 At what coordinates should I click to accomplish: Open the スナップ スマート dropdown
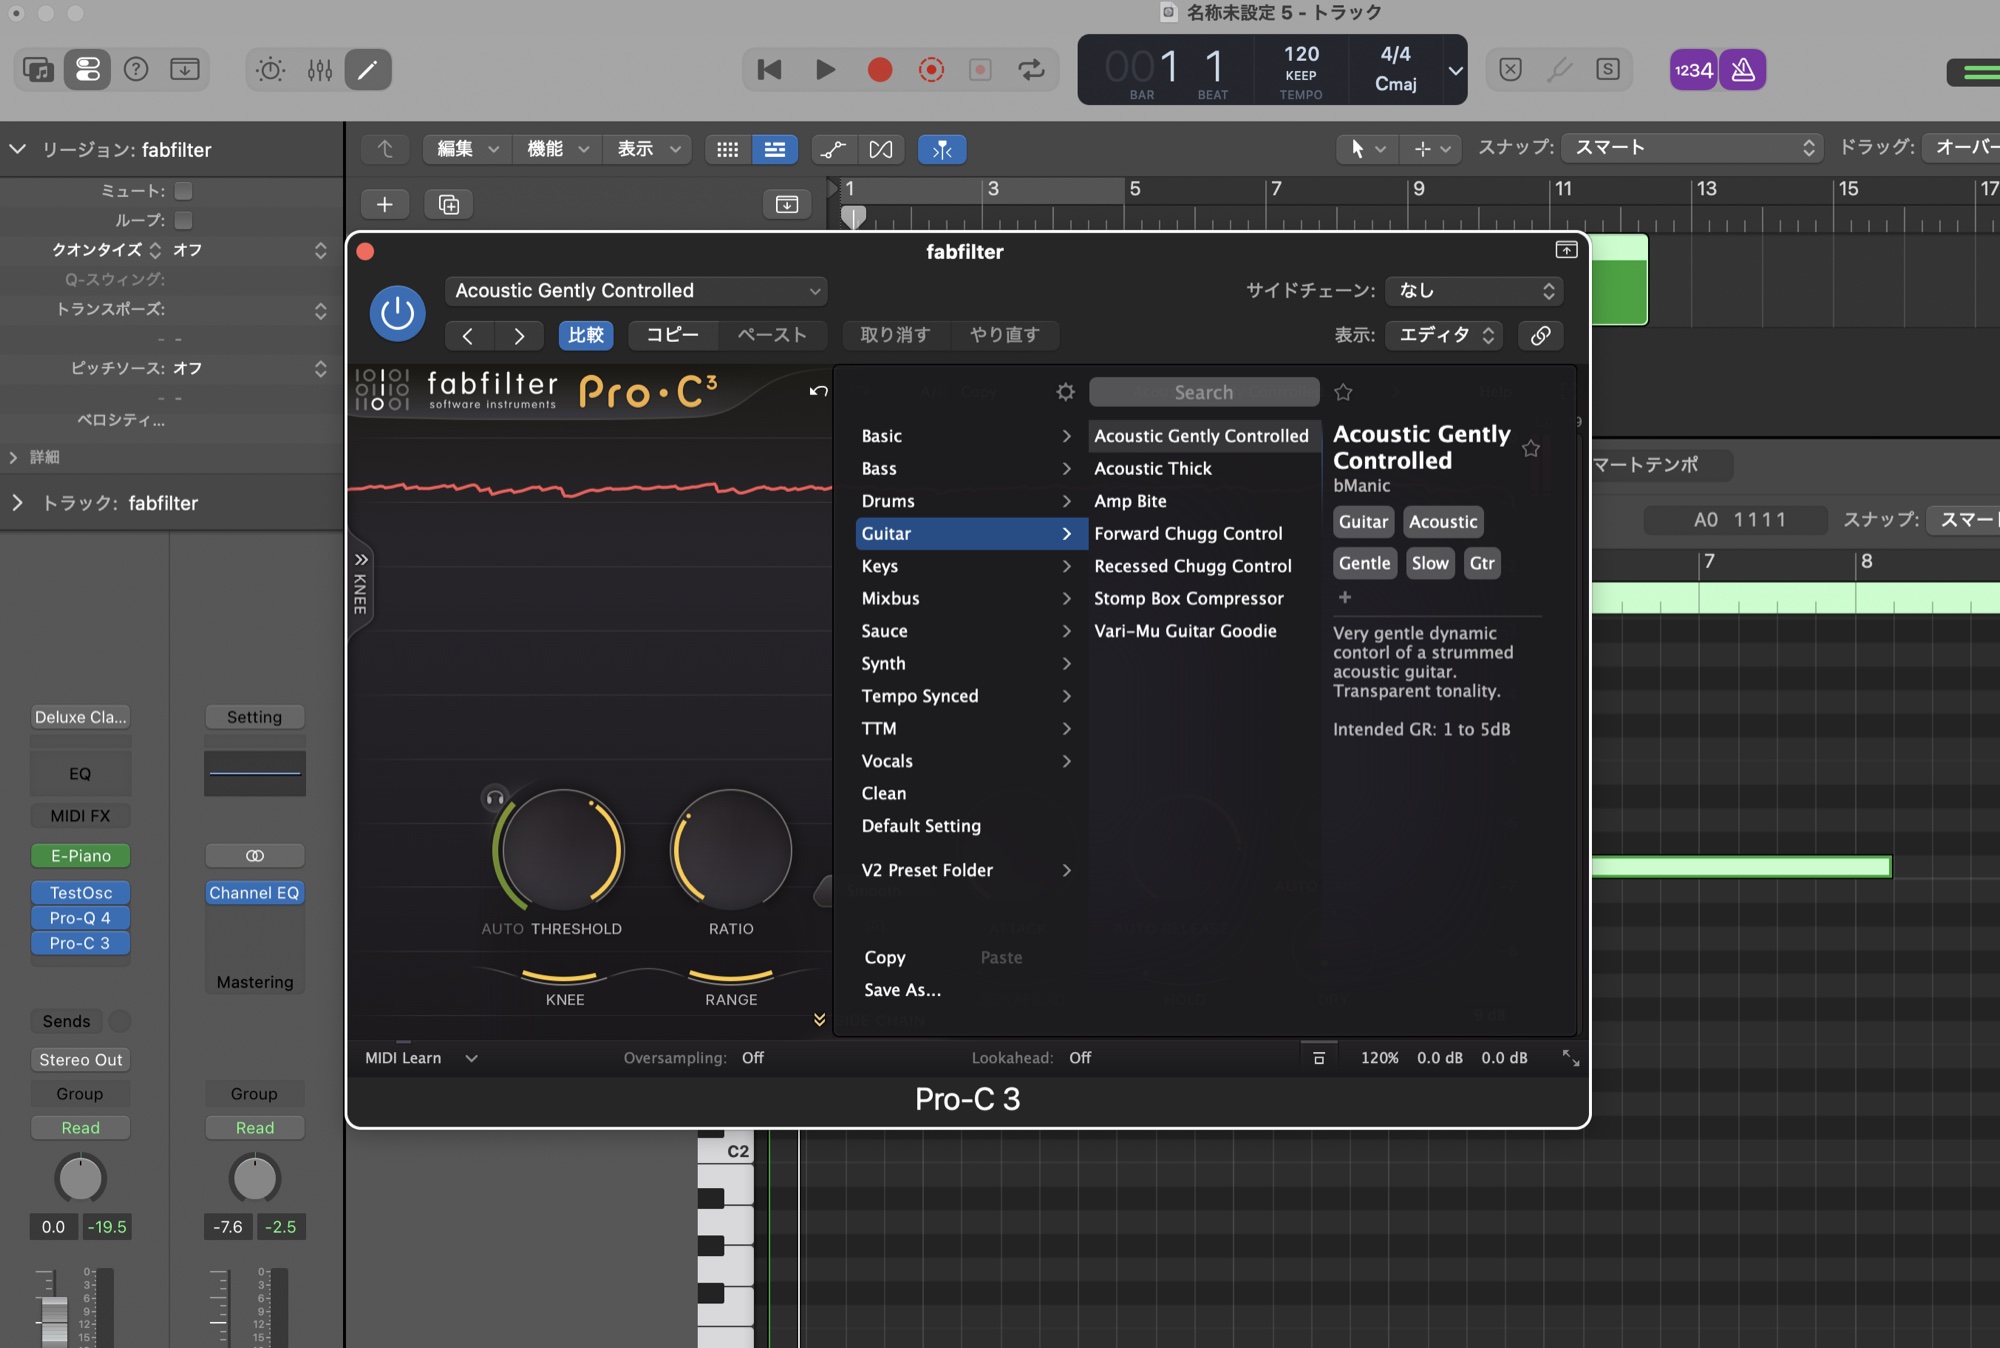pyautogui.click(x=1690, y=148)
